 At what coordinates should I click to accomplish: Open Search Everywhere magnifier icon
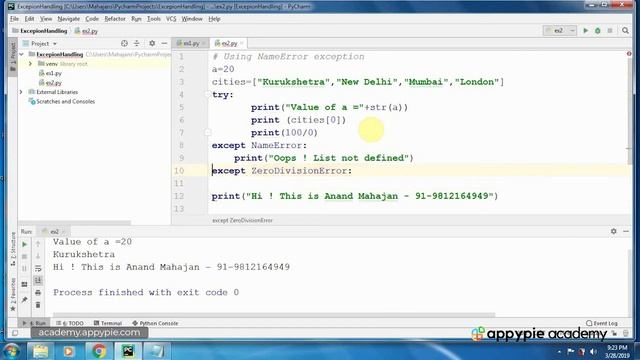pyautogui.click(x=625, y=31)
